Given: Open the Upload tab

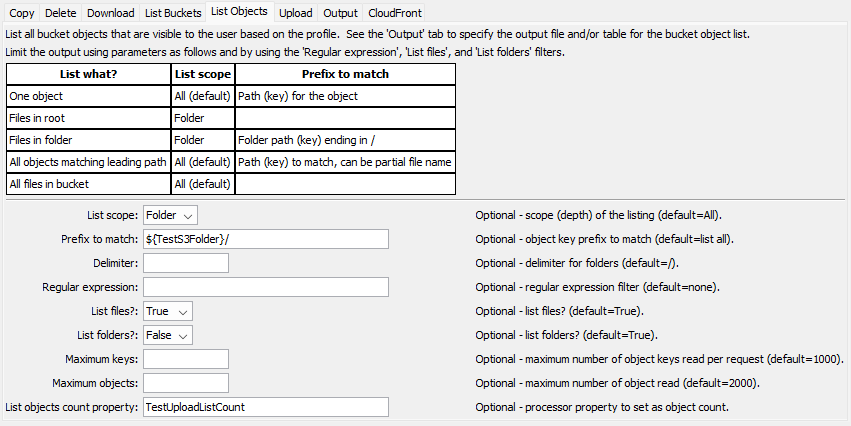Looking at the screenshot, I should point(295,13).
